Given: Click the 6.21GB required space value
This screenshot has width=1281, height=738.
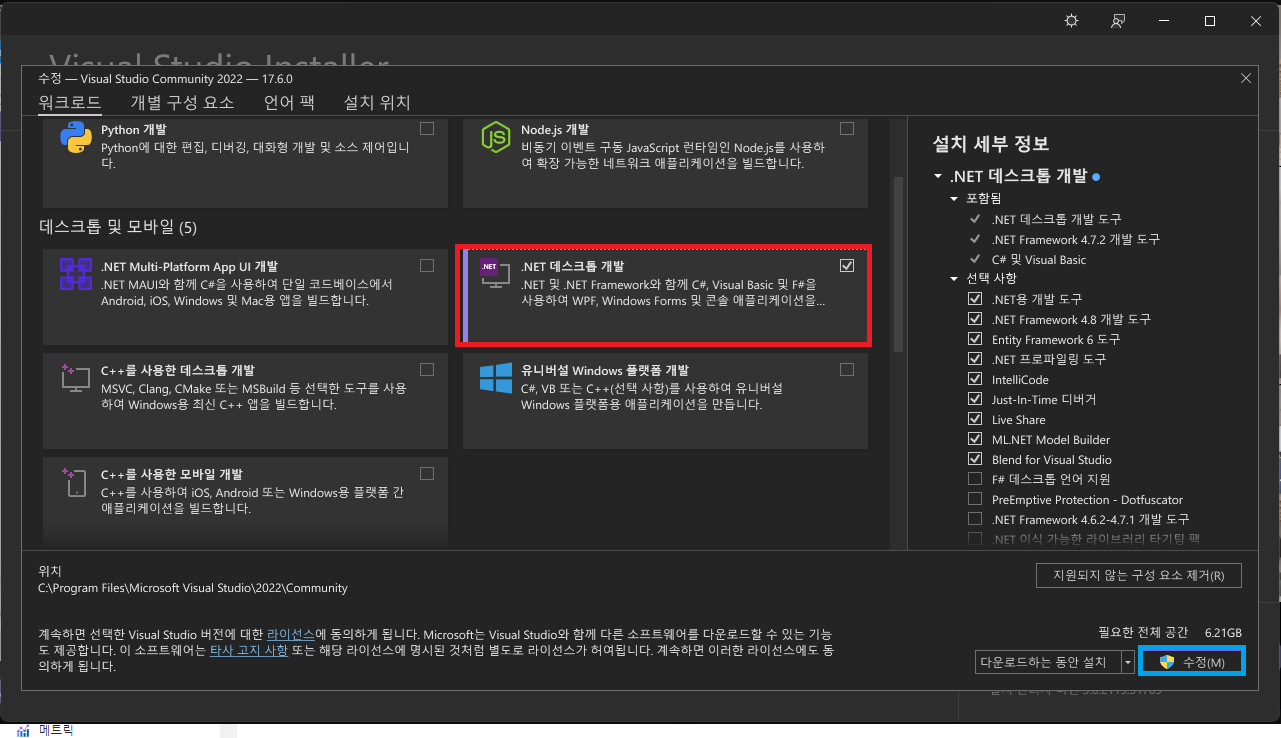Looking at the screenshot, I should pos(1223,633).
